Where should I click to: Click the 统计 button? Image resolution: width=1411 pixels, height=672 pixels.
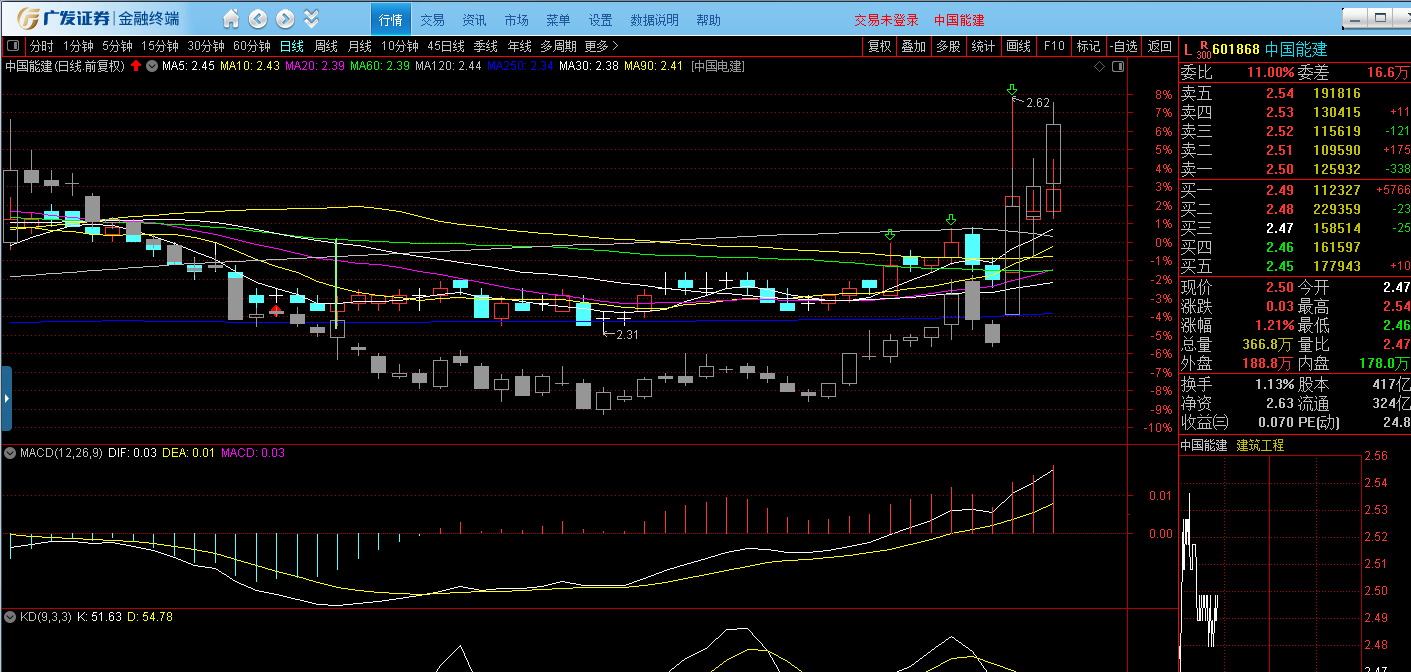point(983,46)
